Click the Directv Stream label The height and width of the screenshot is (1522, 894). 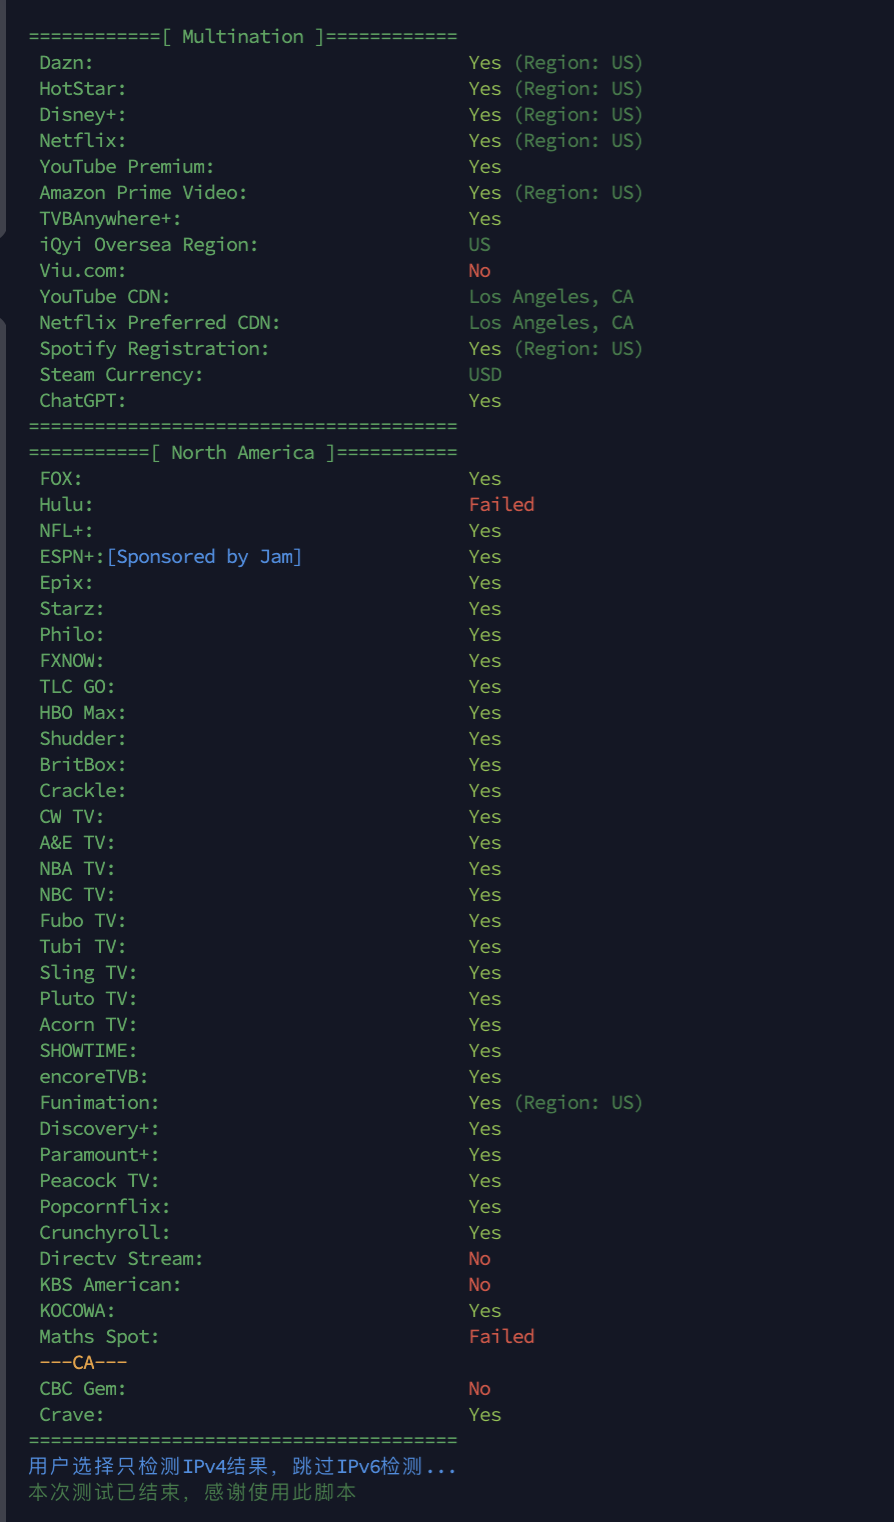click(121, 1259)
